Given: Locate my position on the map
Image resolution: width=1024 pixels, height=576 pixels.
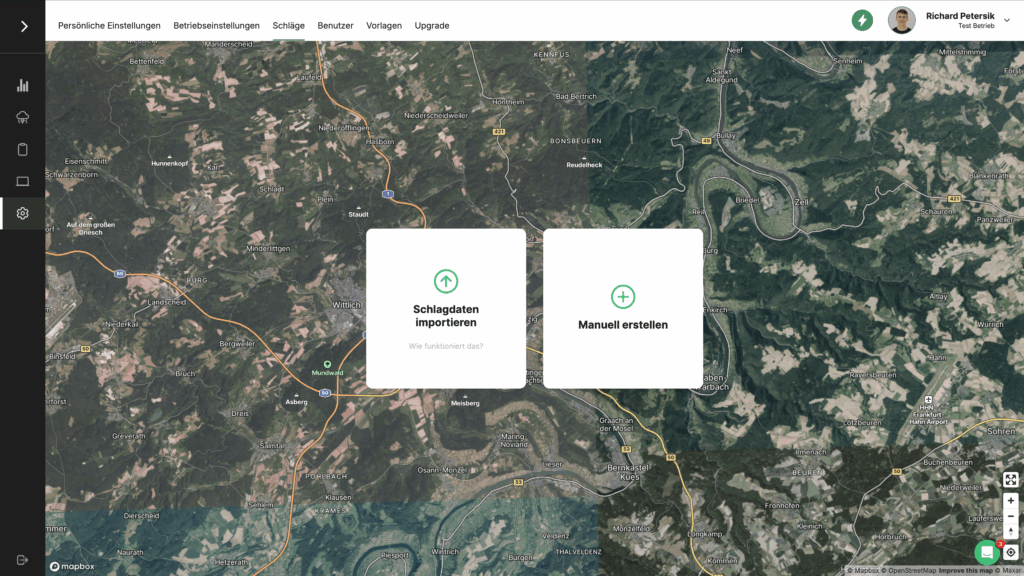Looking at the screenshot, I should tap(1010, 552).
